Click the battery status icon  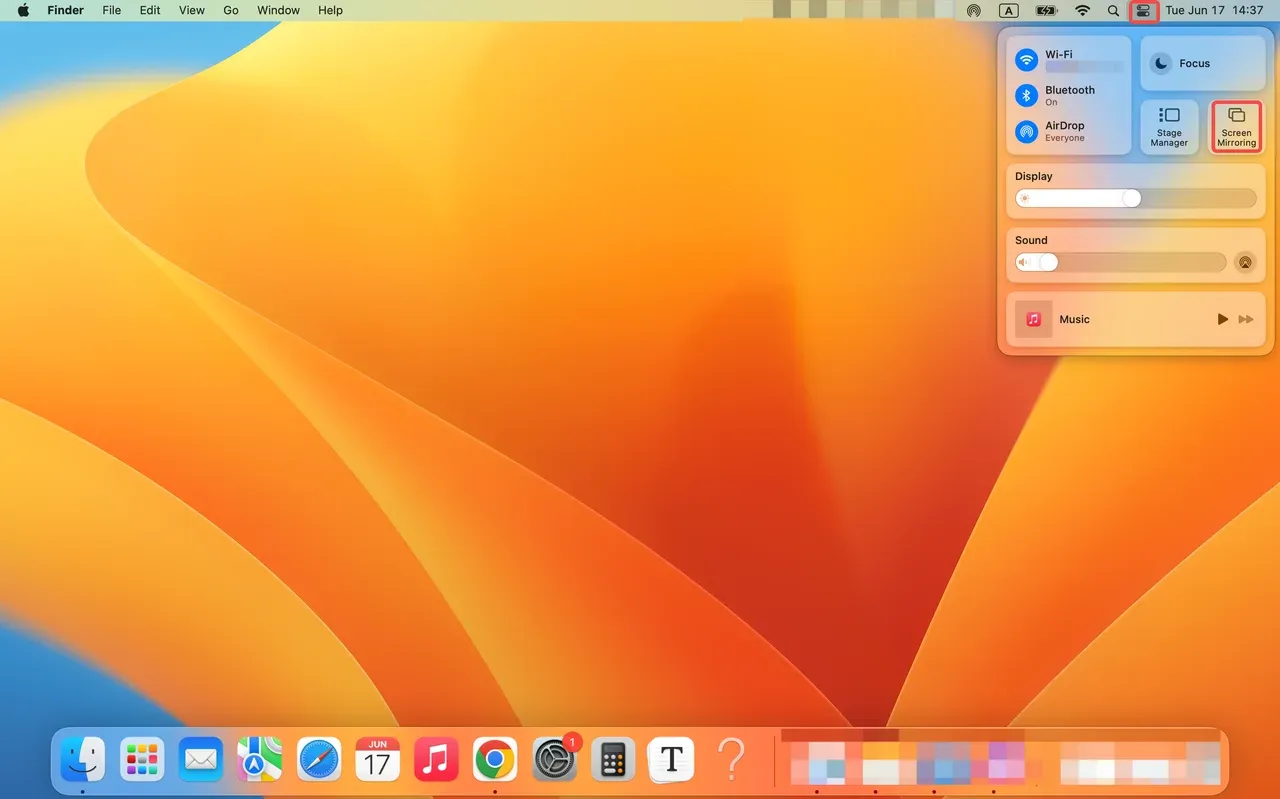click(1046, 11)
